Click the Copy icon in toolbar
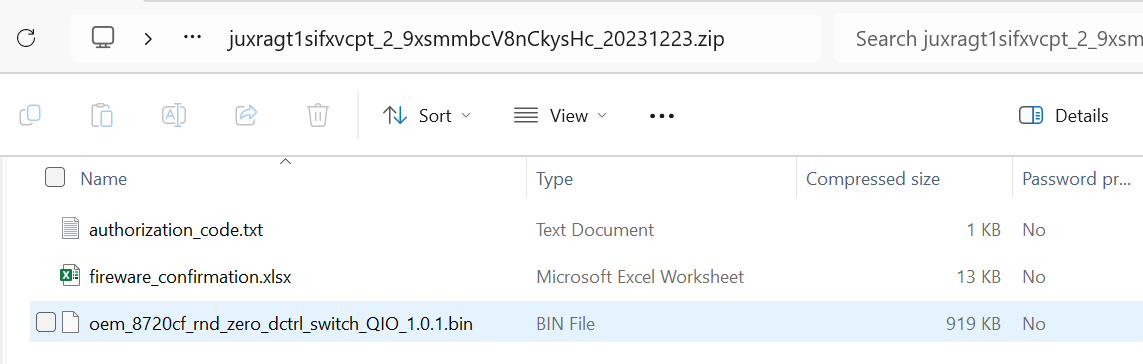 pyautogui.click(x=30, y=115)
